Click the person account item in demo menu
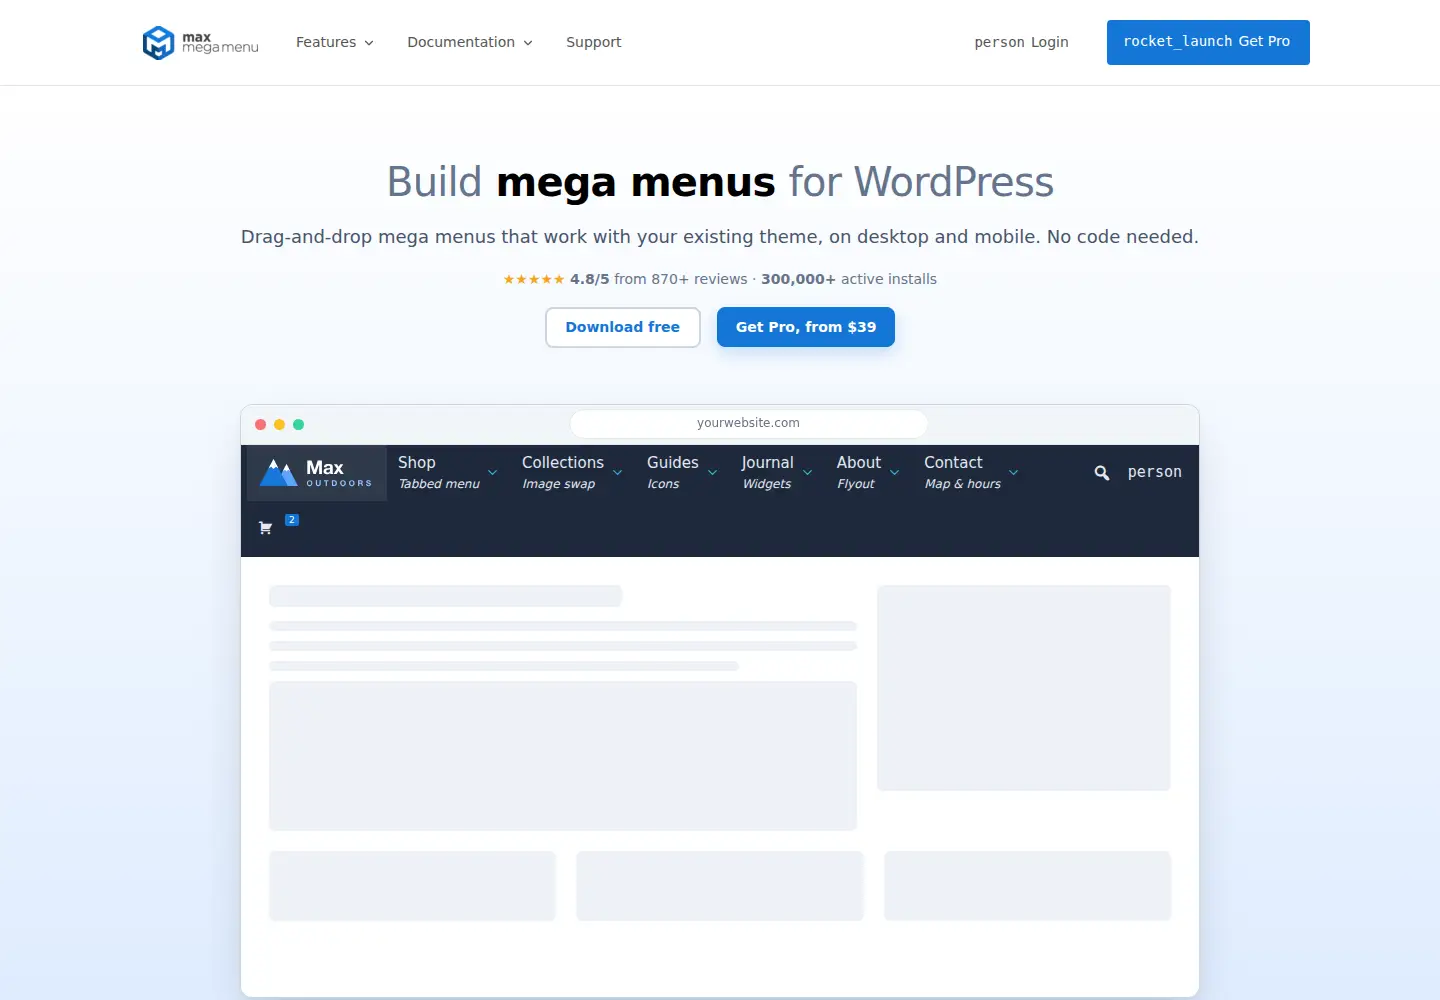Screen dimensions: 1440x1000 [x=1154, y=472]
